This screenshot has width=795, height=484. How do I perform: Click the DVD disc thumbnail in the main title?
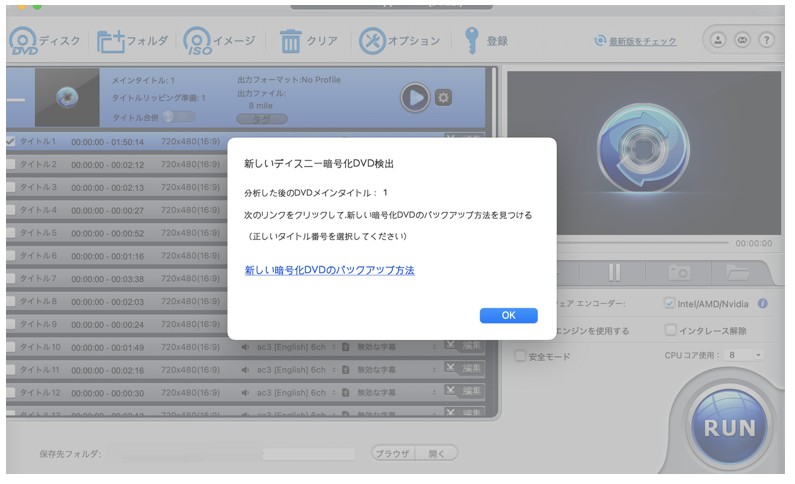coord(67,97)
